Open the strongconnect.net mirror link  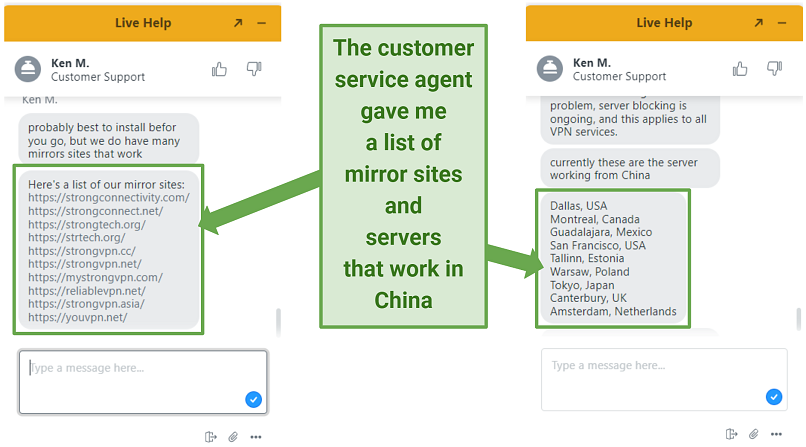tap(96, 211)
